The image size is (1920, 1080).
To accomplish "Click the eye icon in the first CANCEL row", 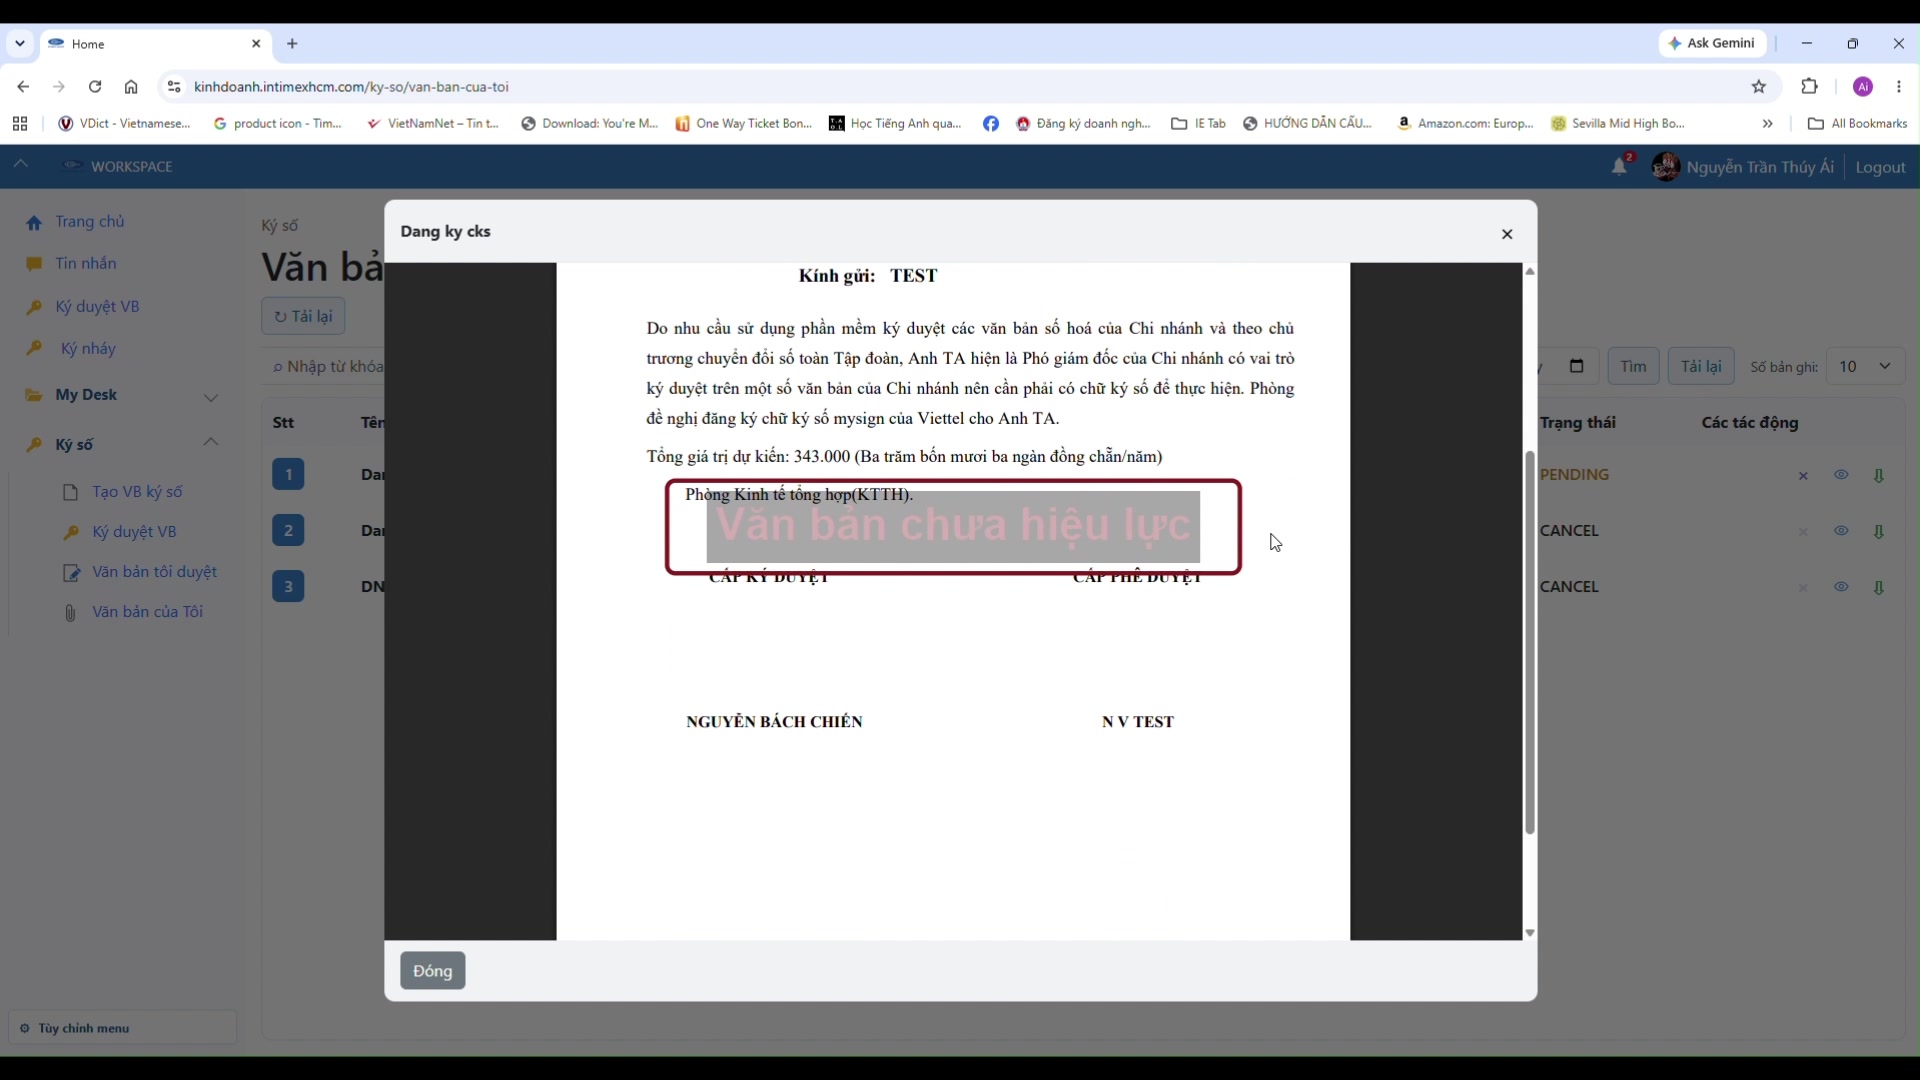I will (x=1841, y=531).
